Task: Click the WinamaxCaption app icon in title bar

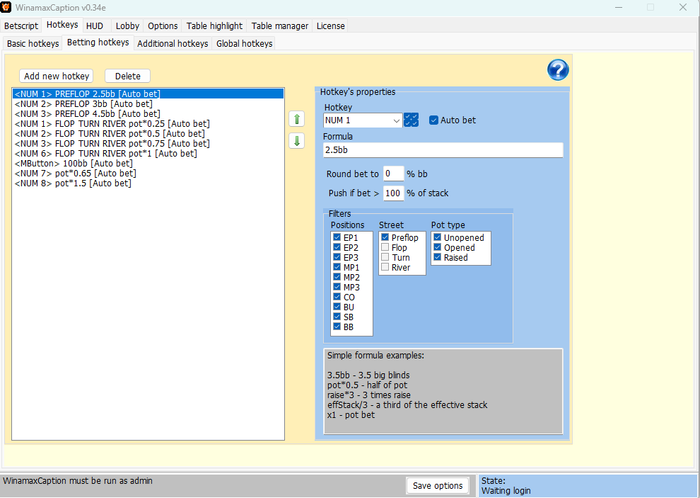Action: [6, 7]
